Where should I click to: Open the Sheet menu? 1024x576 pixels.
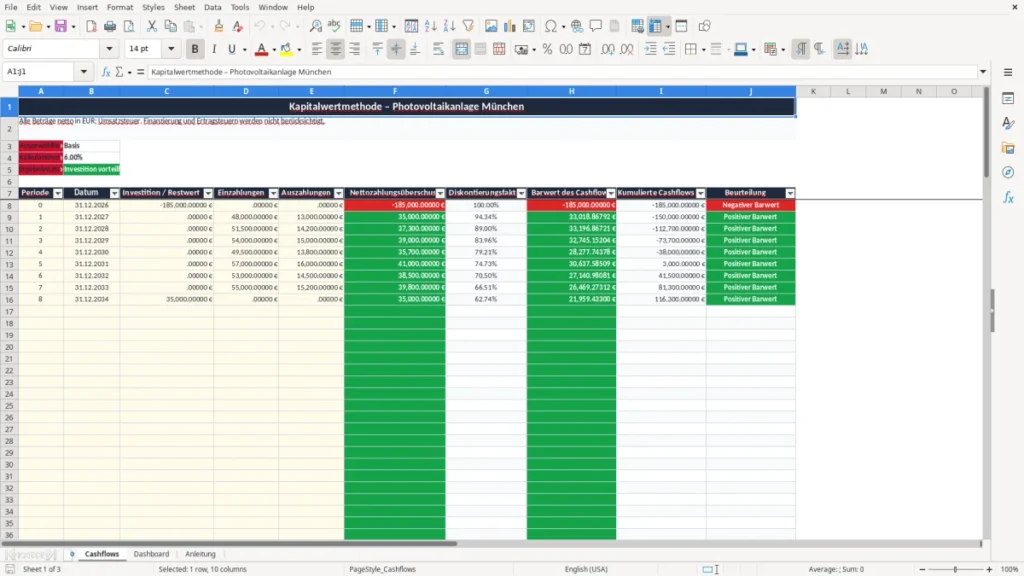pyautogui.click(x=184, y=7)
